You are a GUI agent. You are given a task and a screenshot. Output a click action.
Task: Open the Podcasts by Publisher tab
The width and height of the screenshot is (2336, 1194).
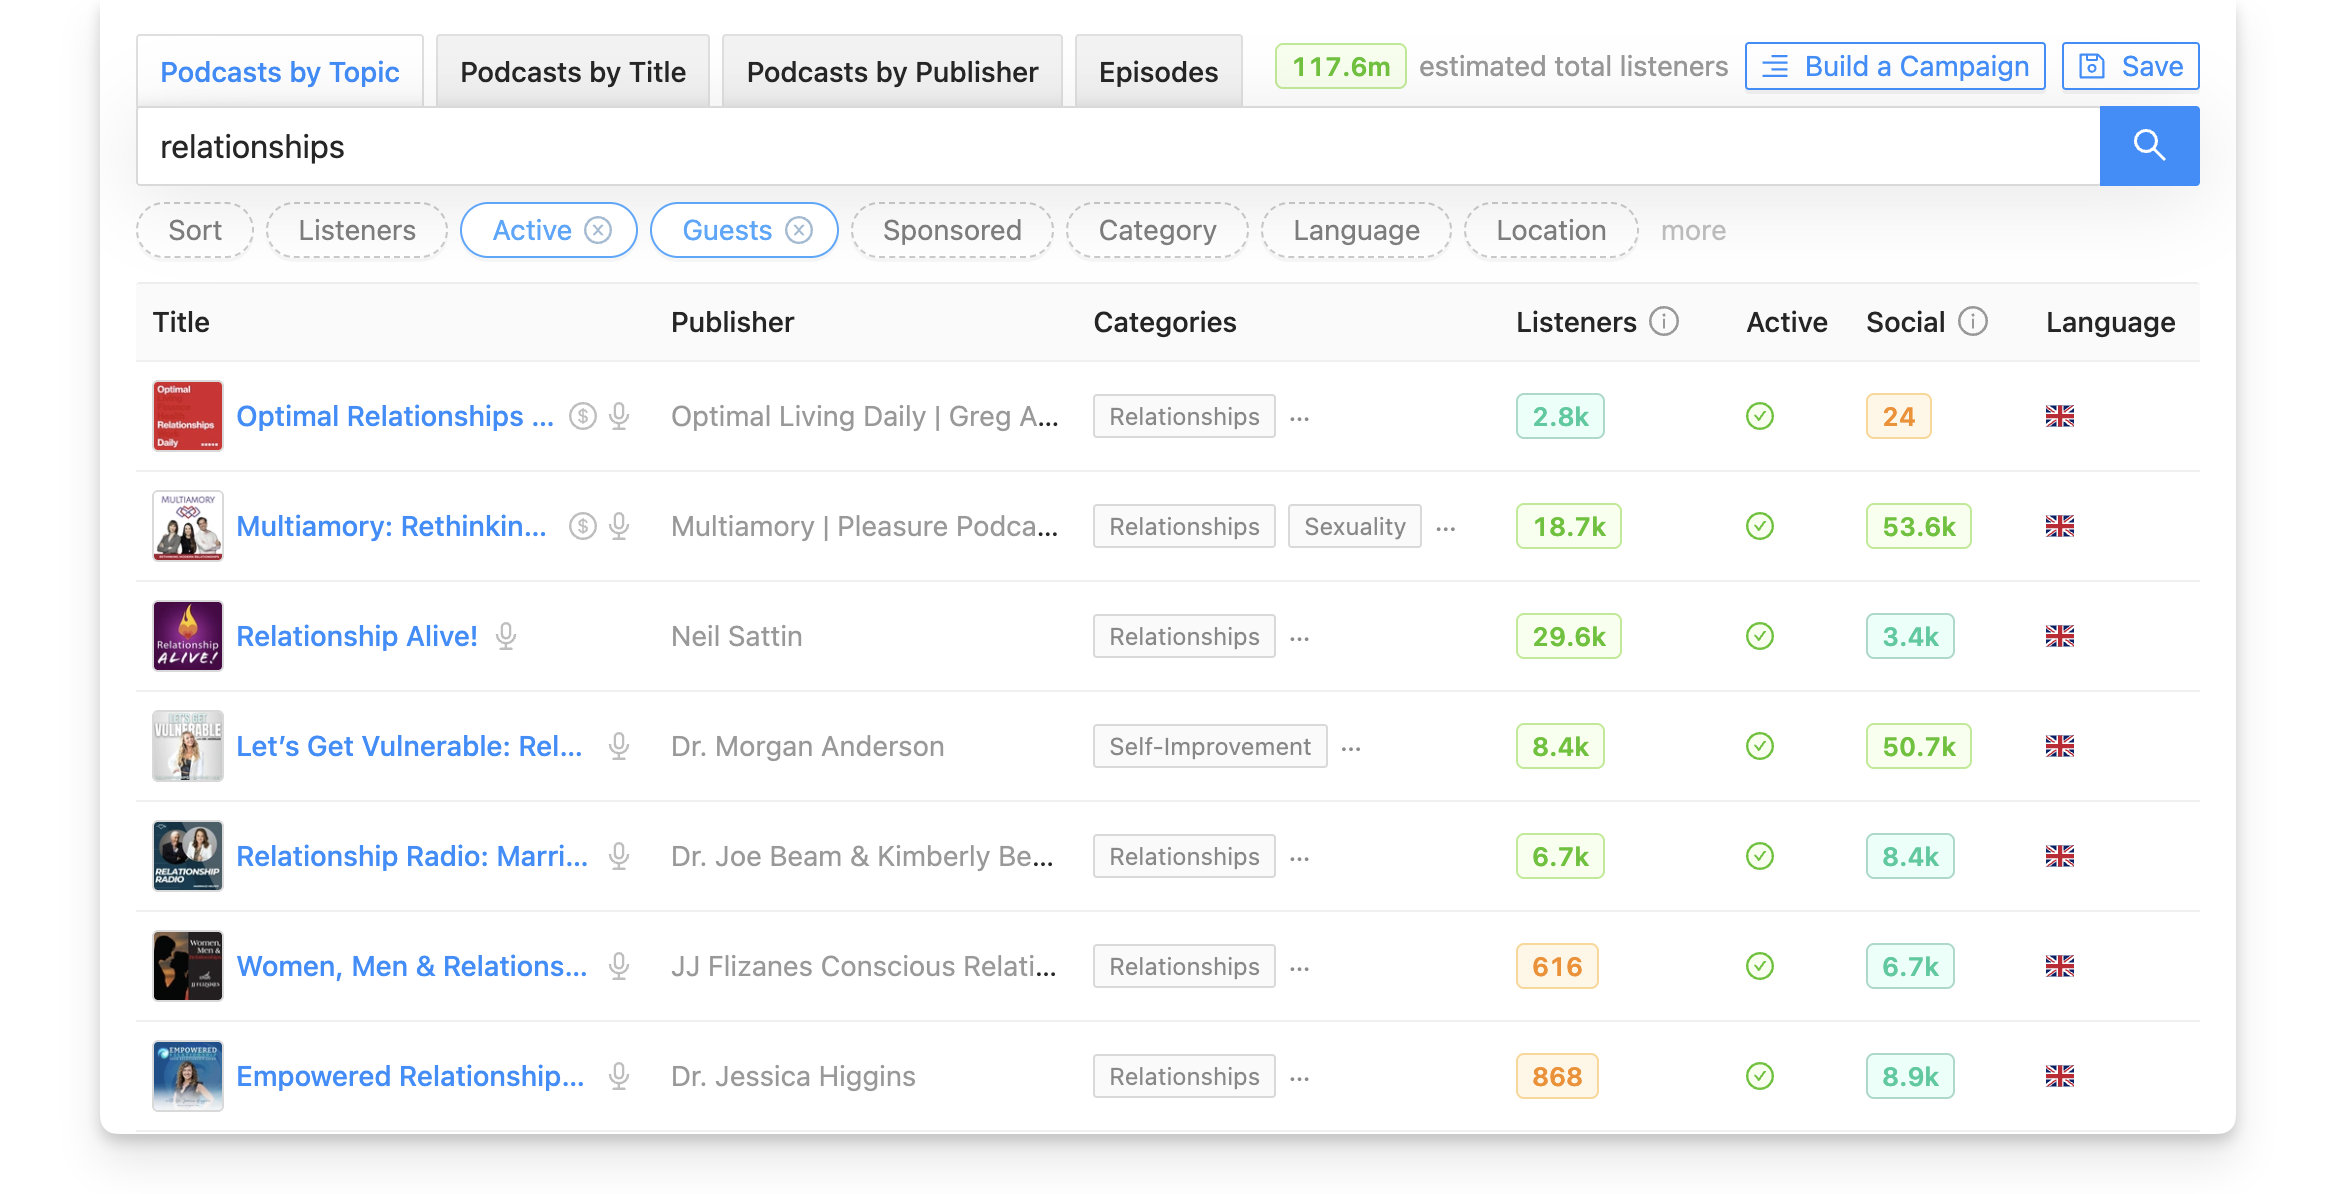(891, 70)
